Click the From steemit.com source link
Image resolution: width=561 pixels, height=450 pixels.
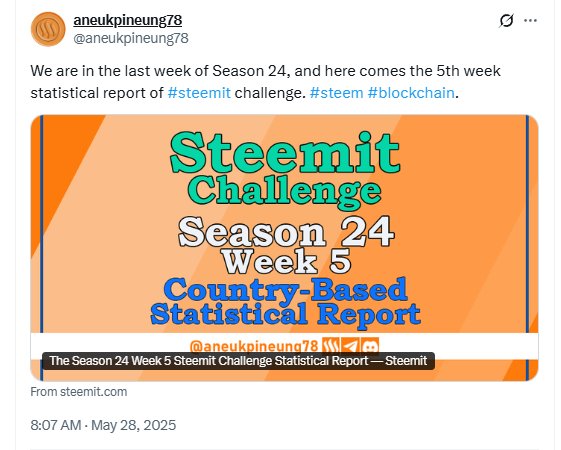(79, 392)
